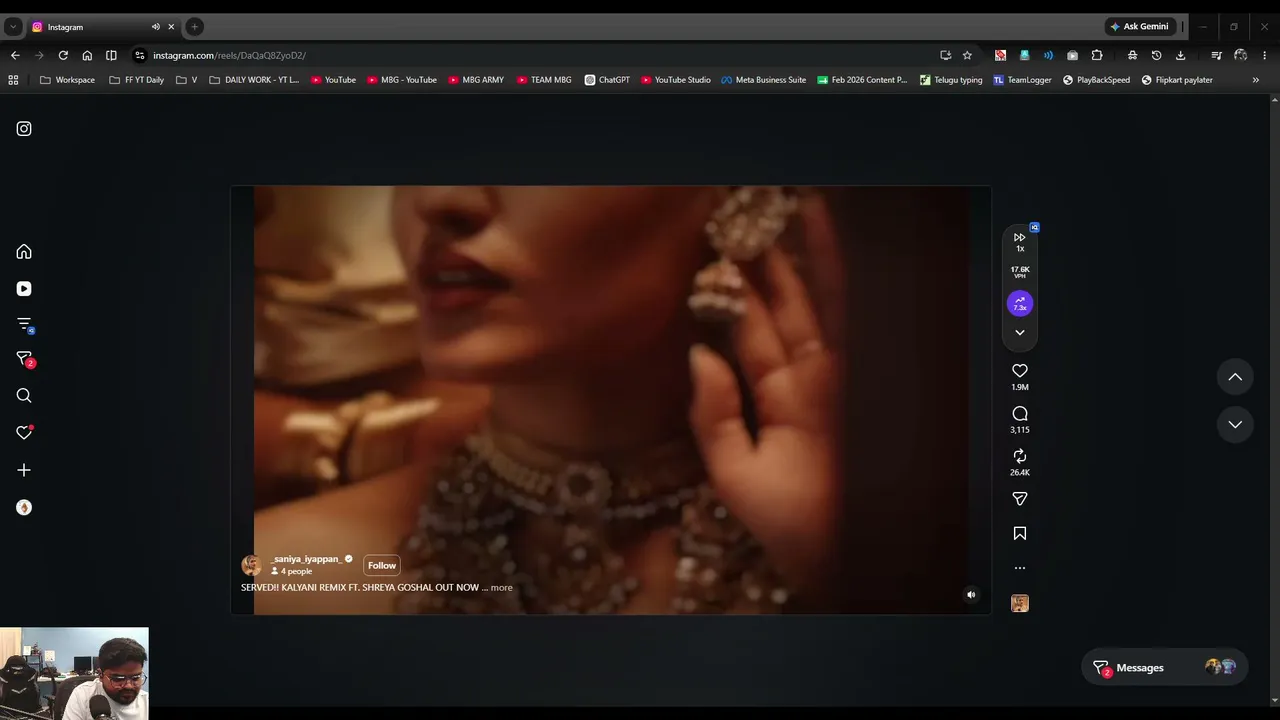The width and height of the screenshot is (1280, 720).
Task: Open browser home page button
Action: tap(87, 56)
